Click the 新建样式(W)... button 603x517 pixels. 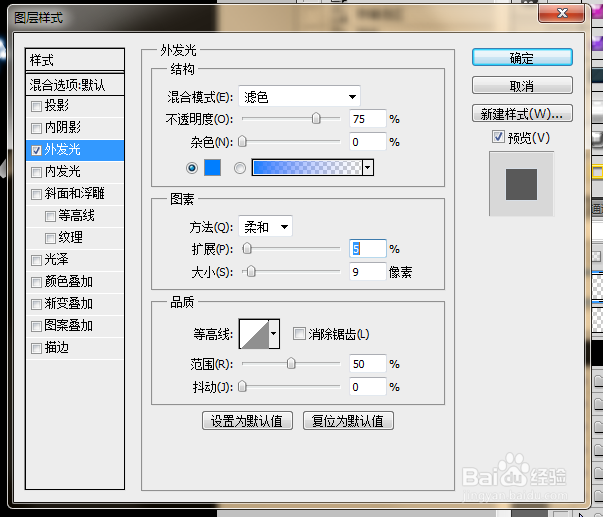tap(522, 113)
